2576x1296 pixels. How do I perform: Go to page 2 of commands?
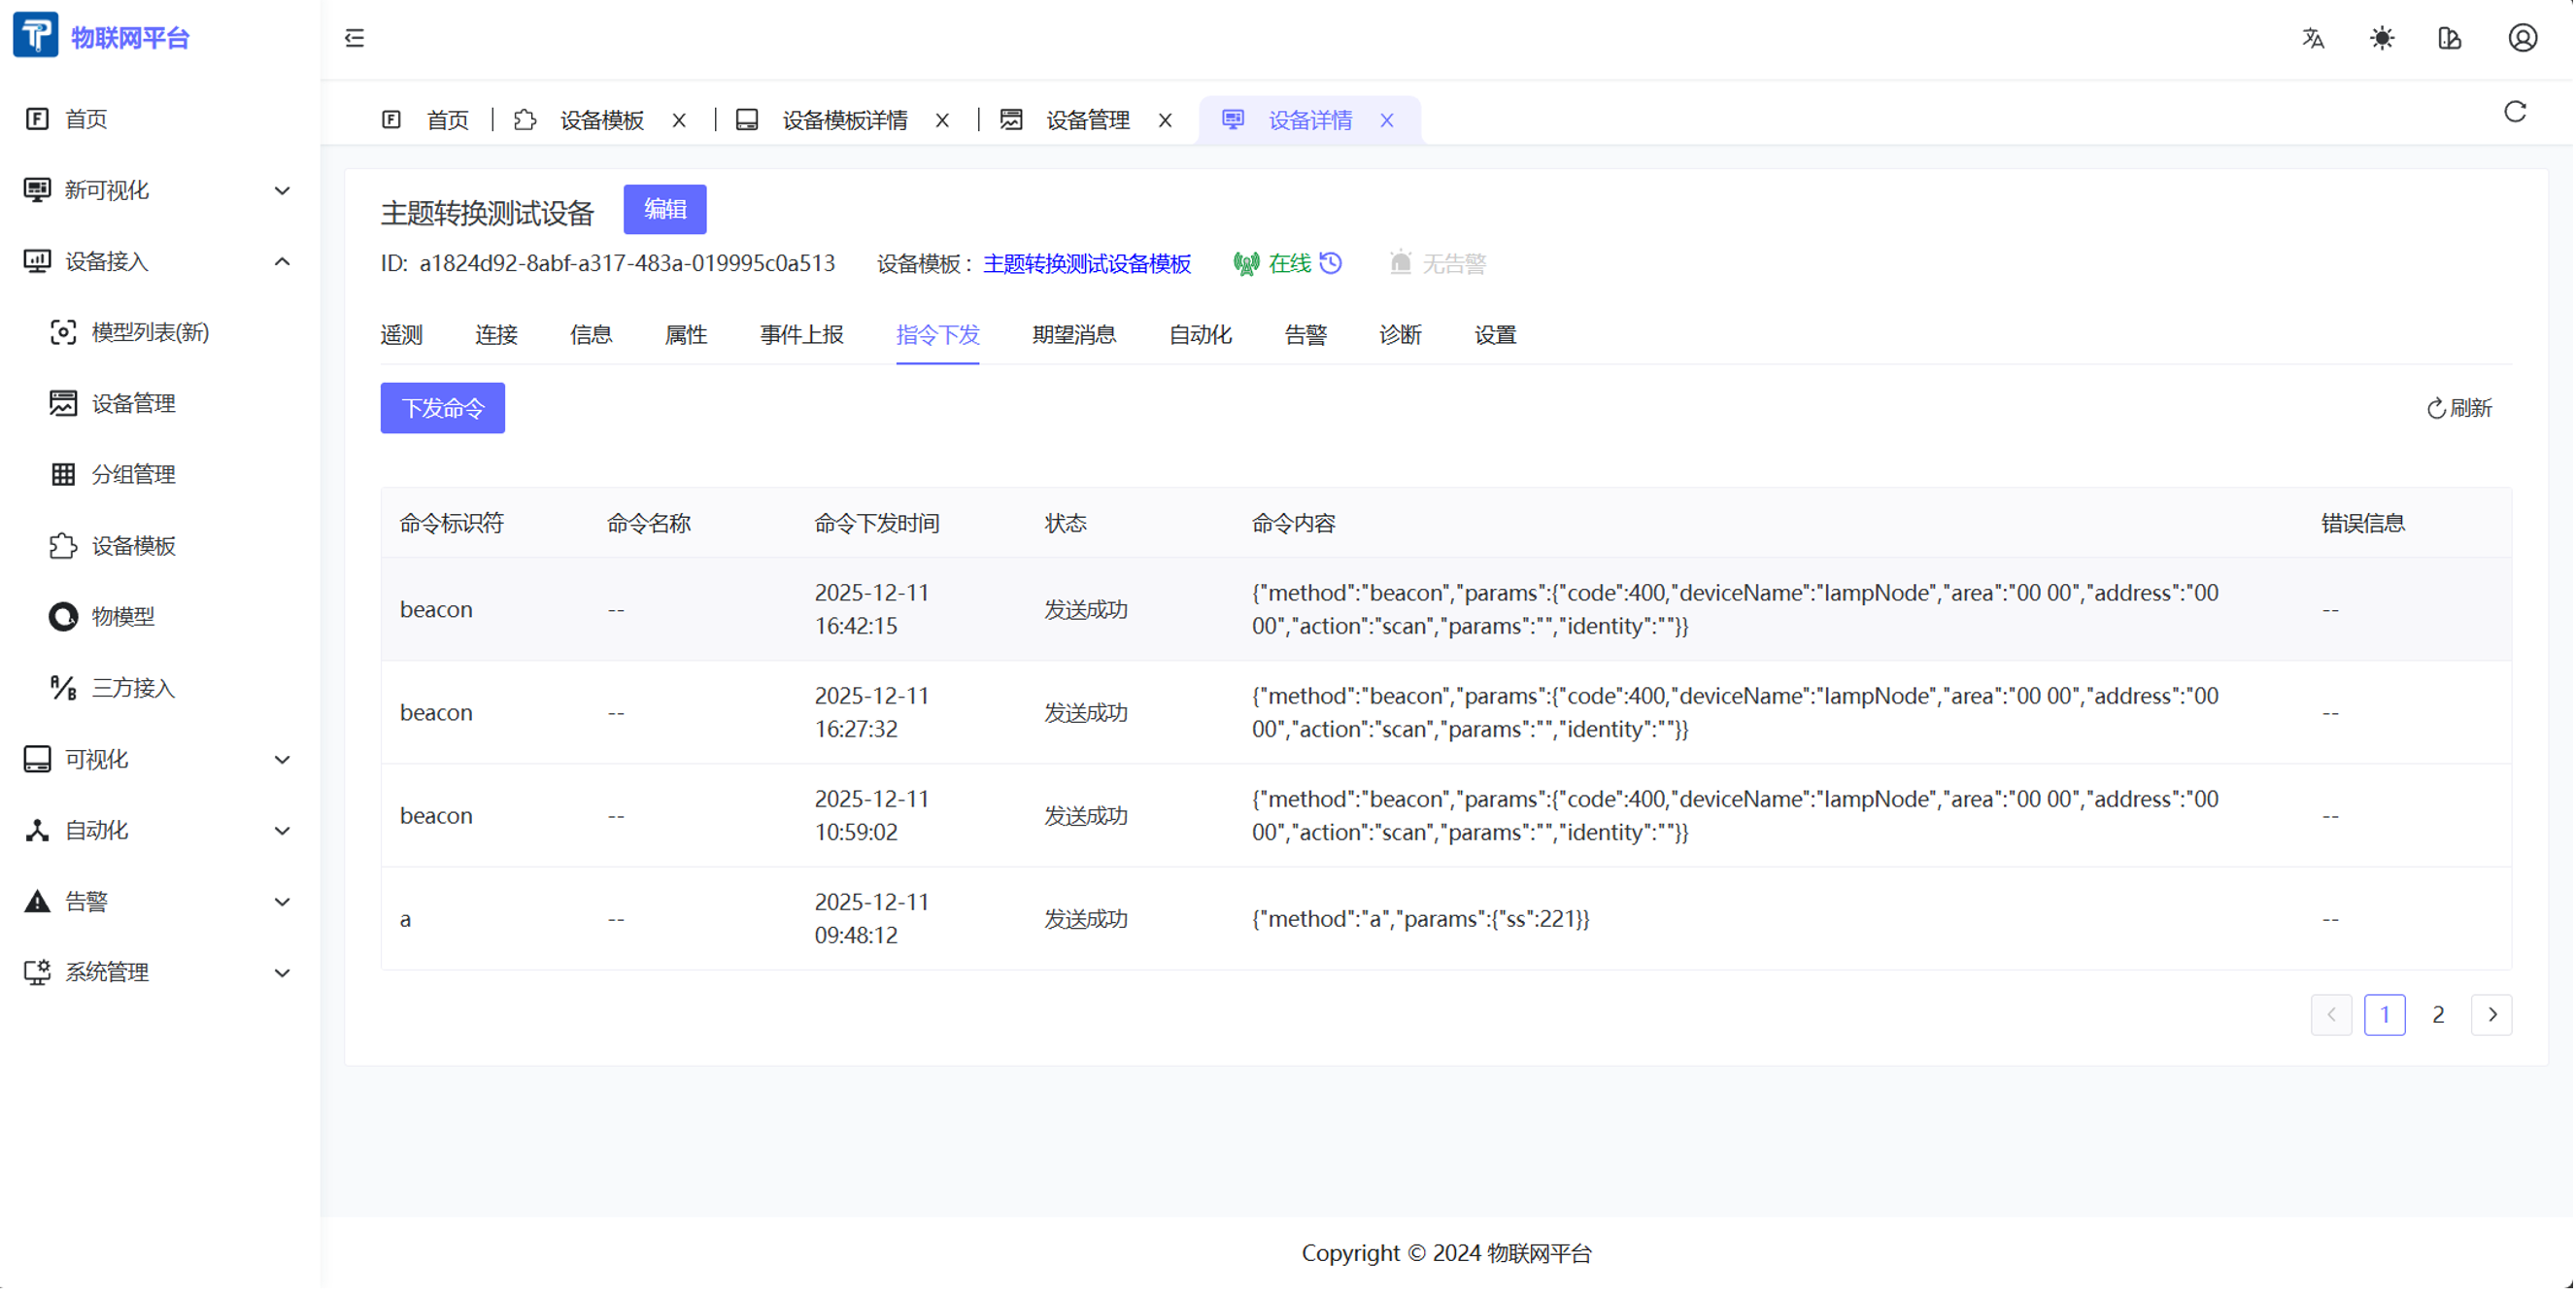(2440, 1016)
